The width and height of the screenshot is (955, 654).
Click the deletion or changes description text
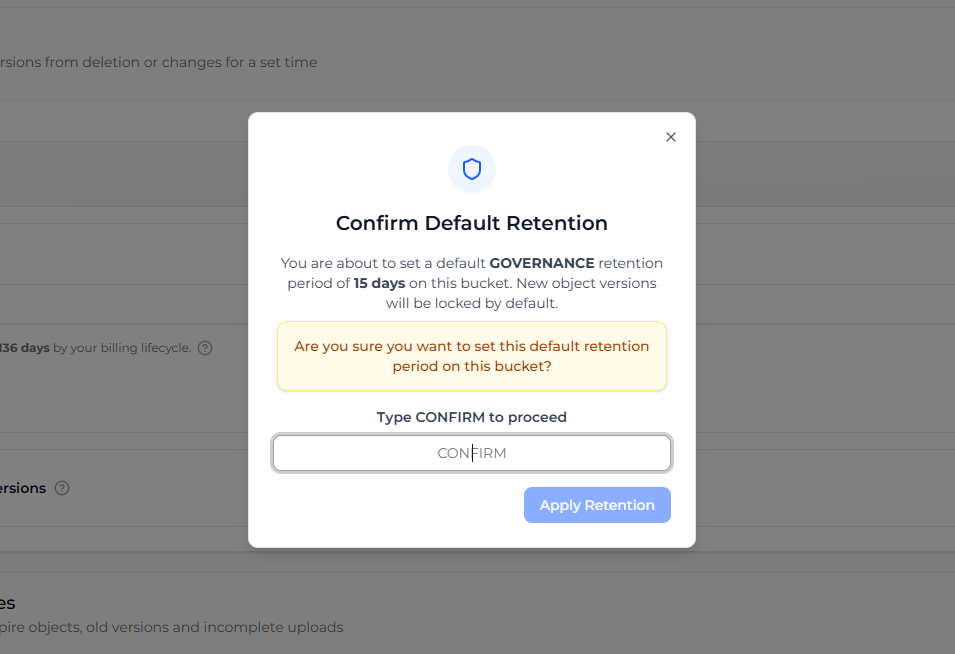(158, 62)
